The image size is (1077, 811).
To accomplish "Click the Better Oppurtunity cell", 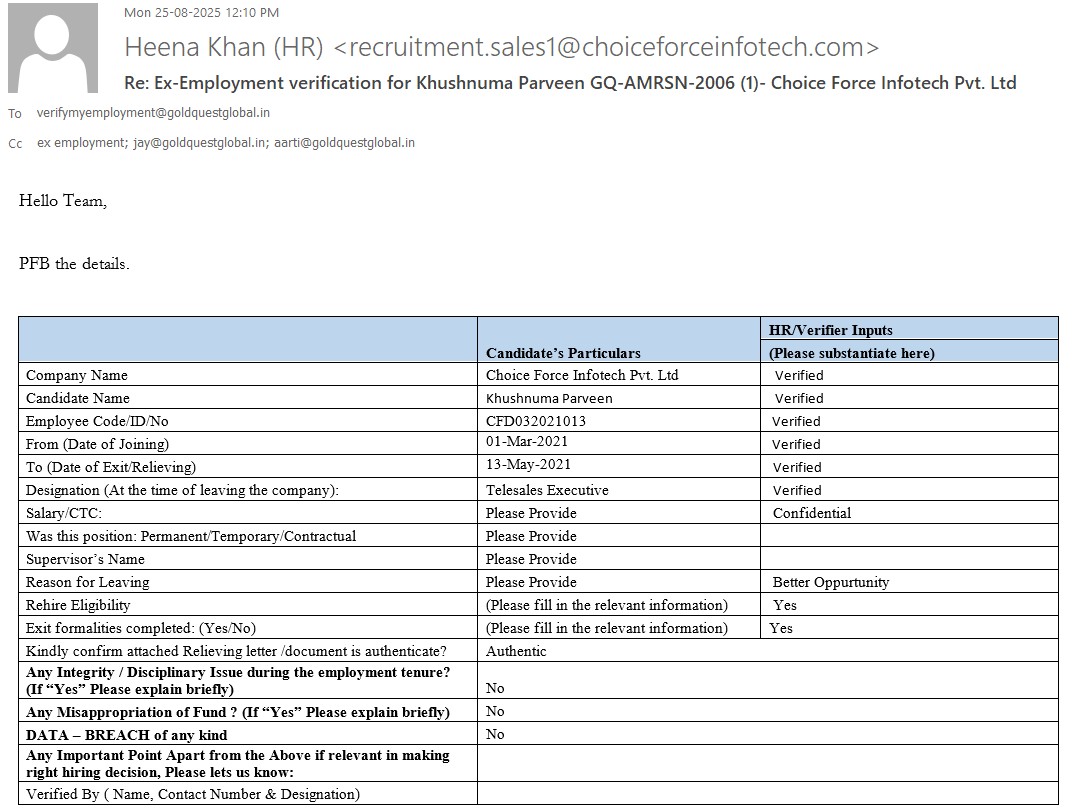I will click(831, 582).
